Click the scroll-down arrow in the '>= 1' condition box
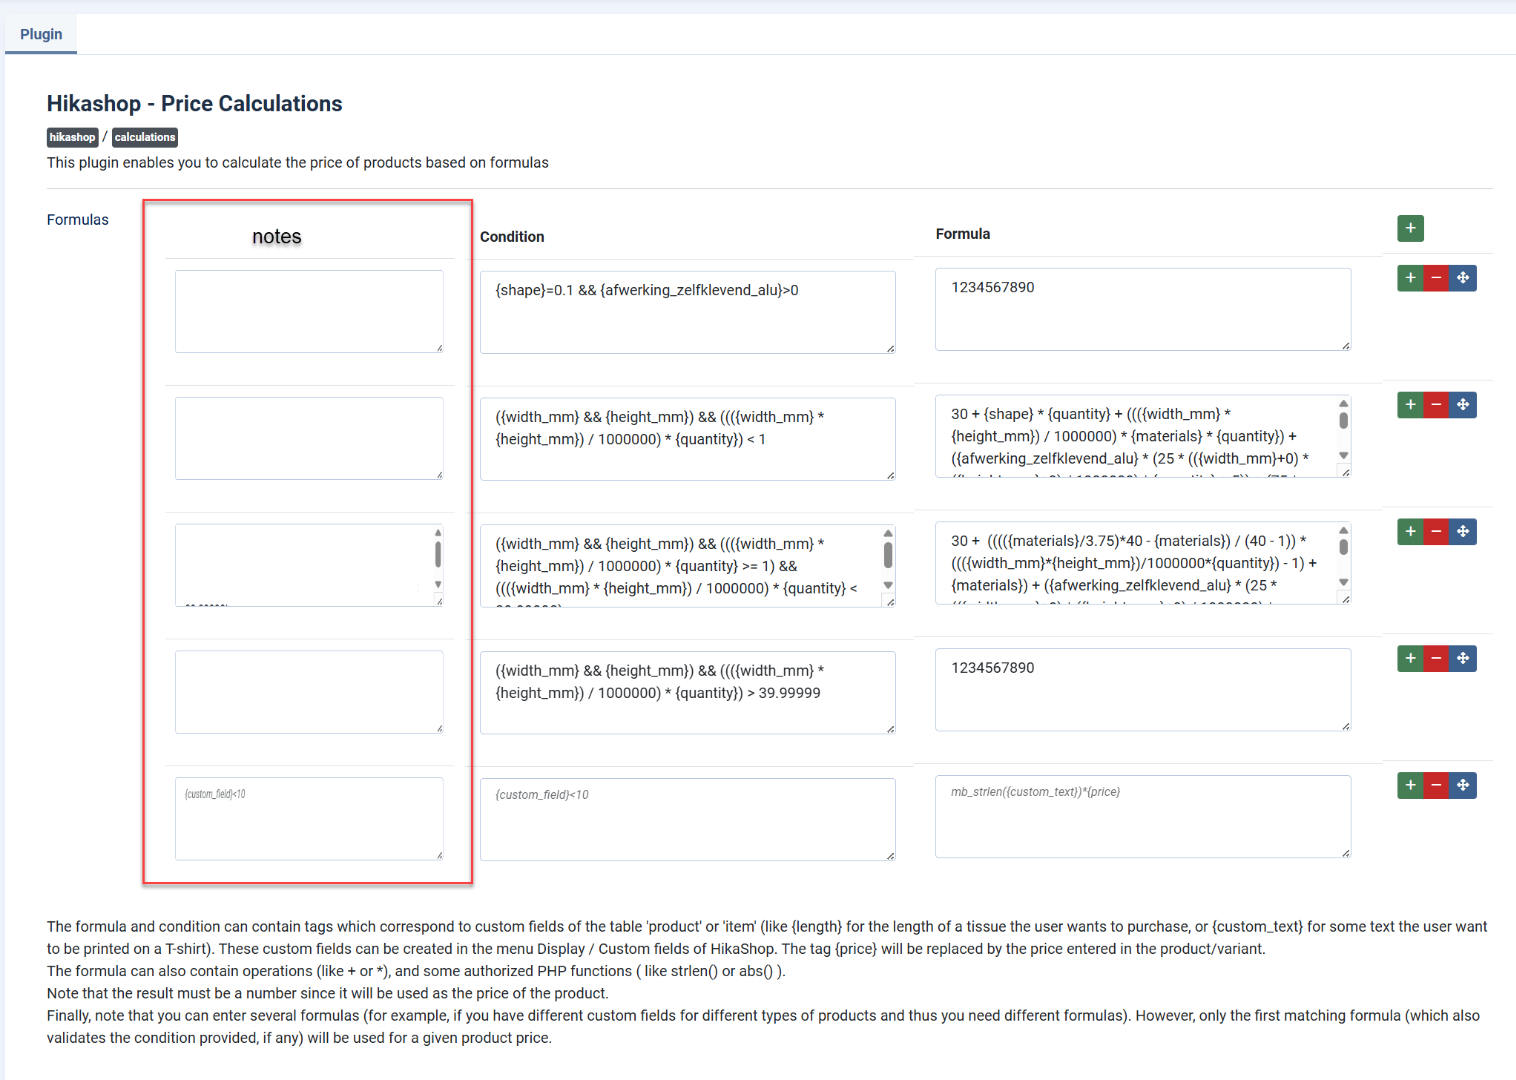This screenshot has height=1080, width=1516. pyautogui.click(x=887, y=585)
